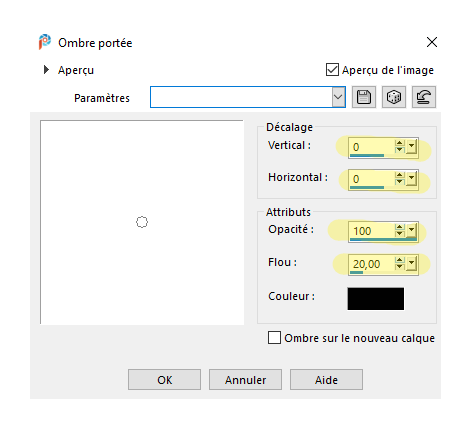
Task: Click the PaintShop Pro logo in title bar
Action: 45,42
